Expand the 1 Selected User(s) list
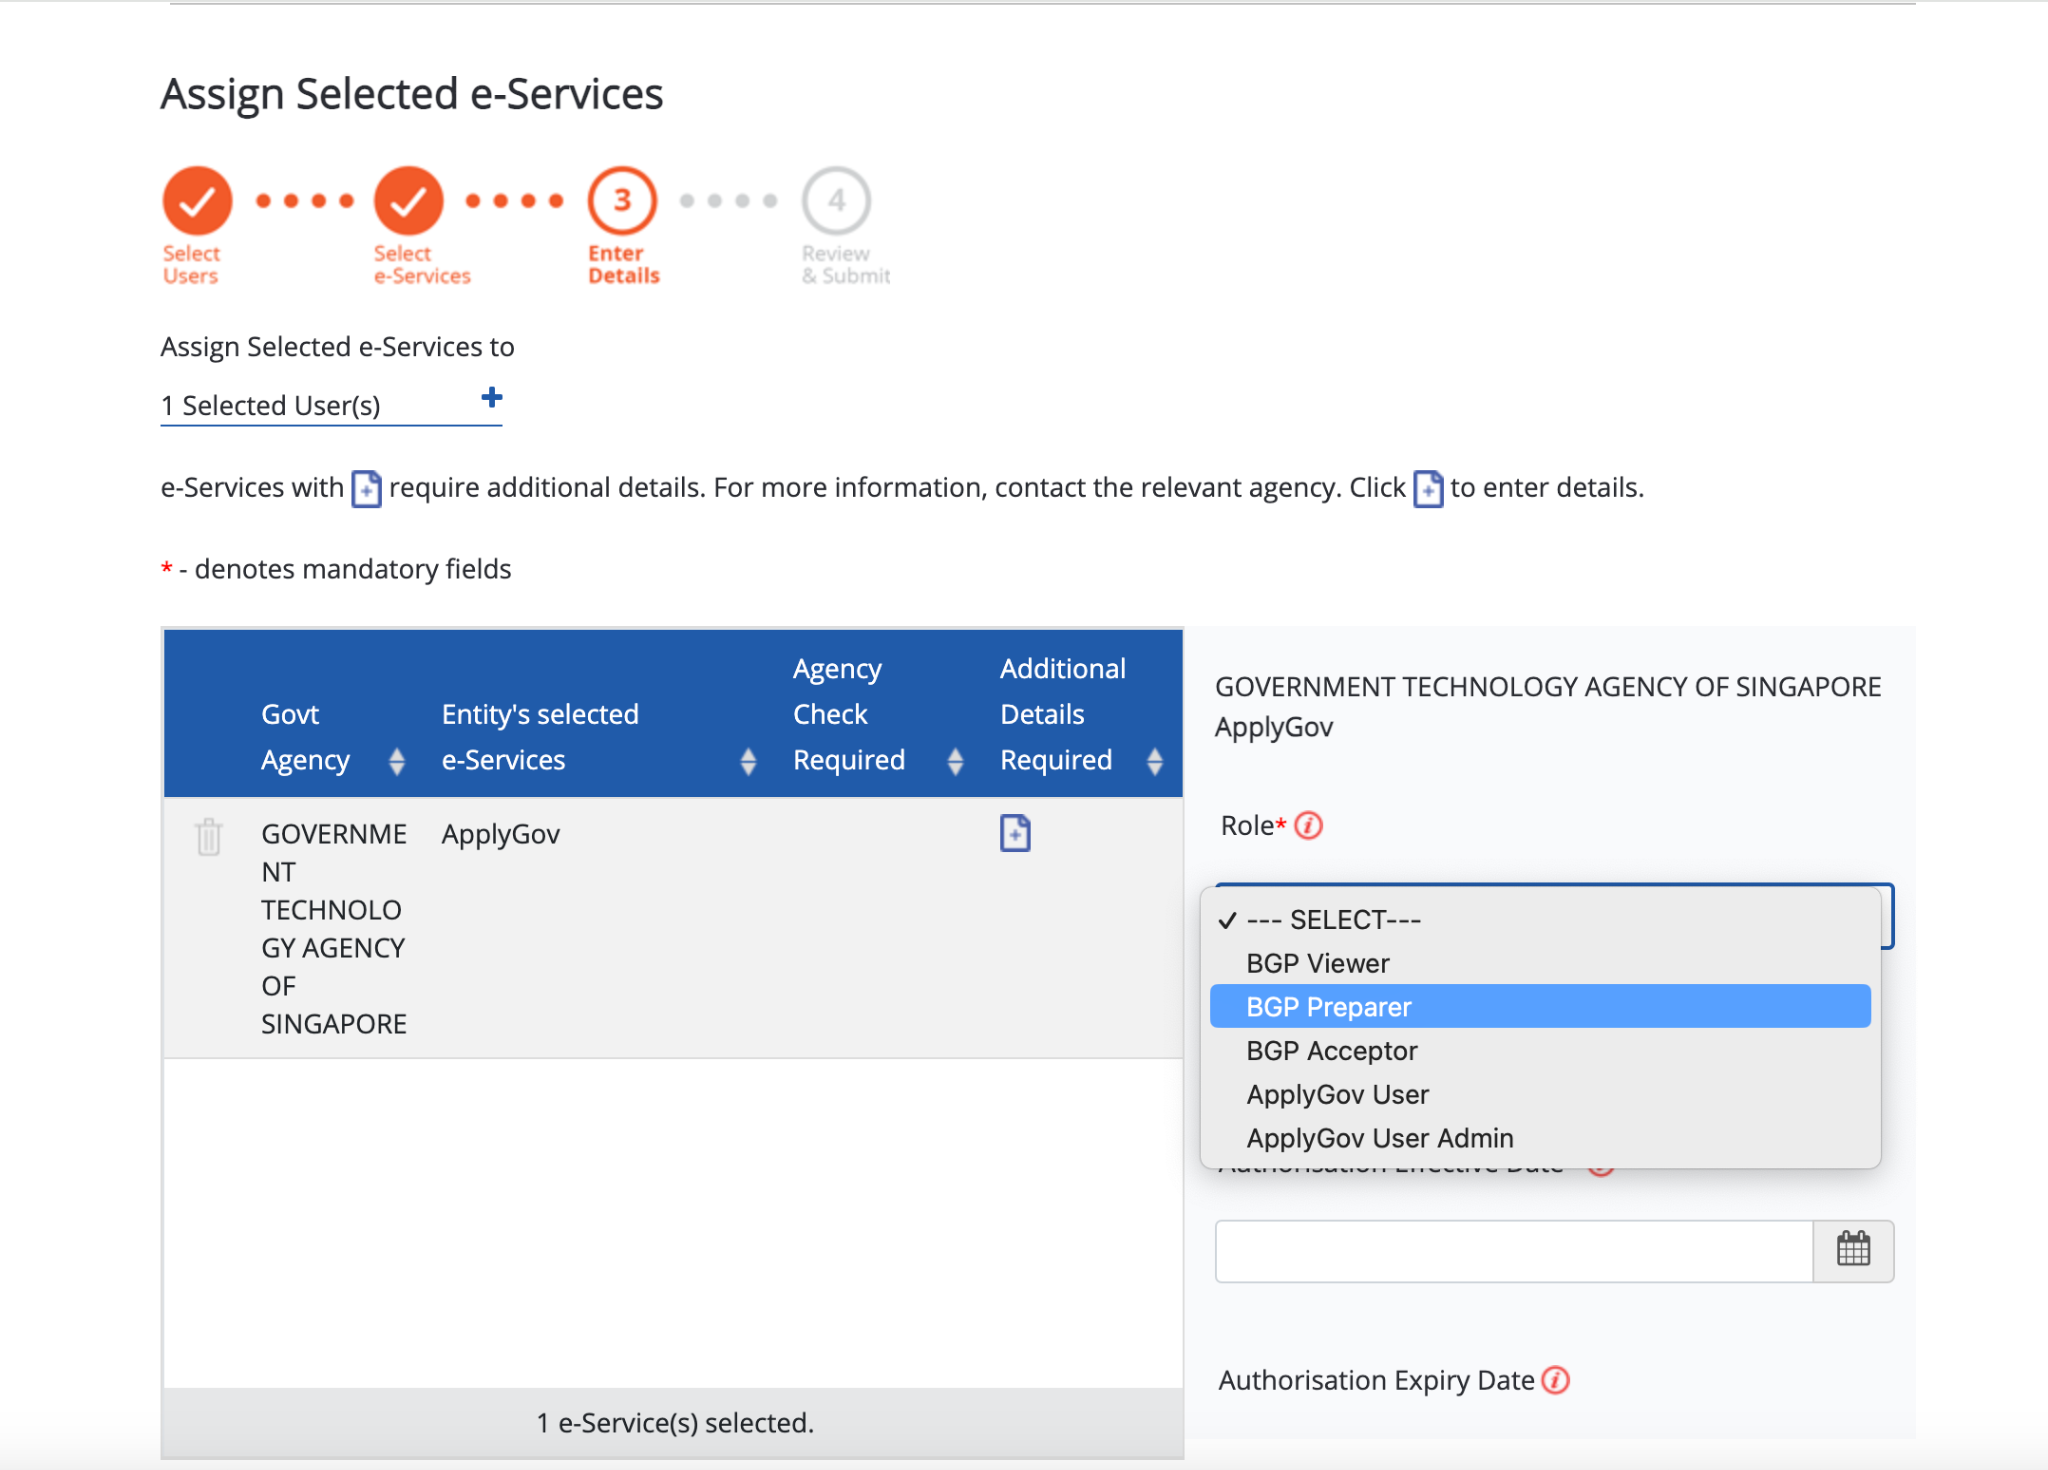 (331, 405)
